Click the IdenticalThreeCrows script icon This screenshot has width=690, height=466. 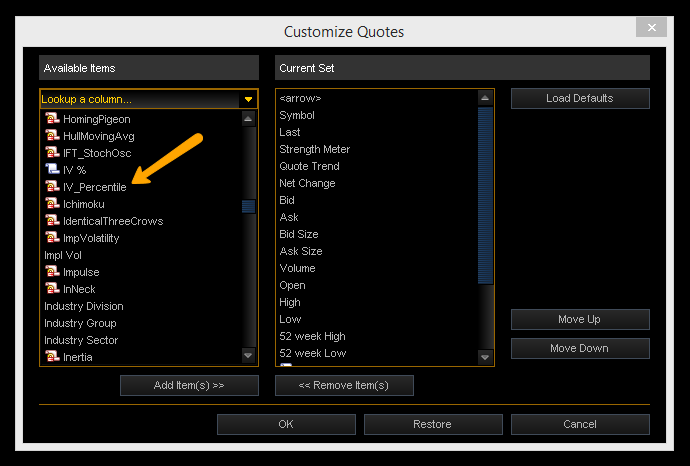pos(52,221)
